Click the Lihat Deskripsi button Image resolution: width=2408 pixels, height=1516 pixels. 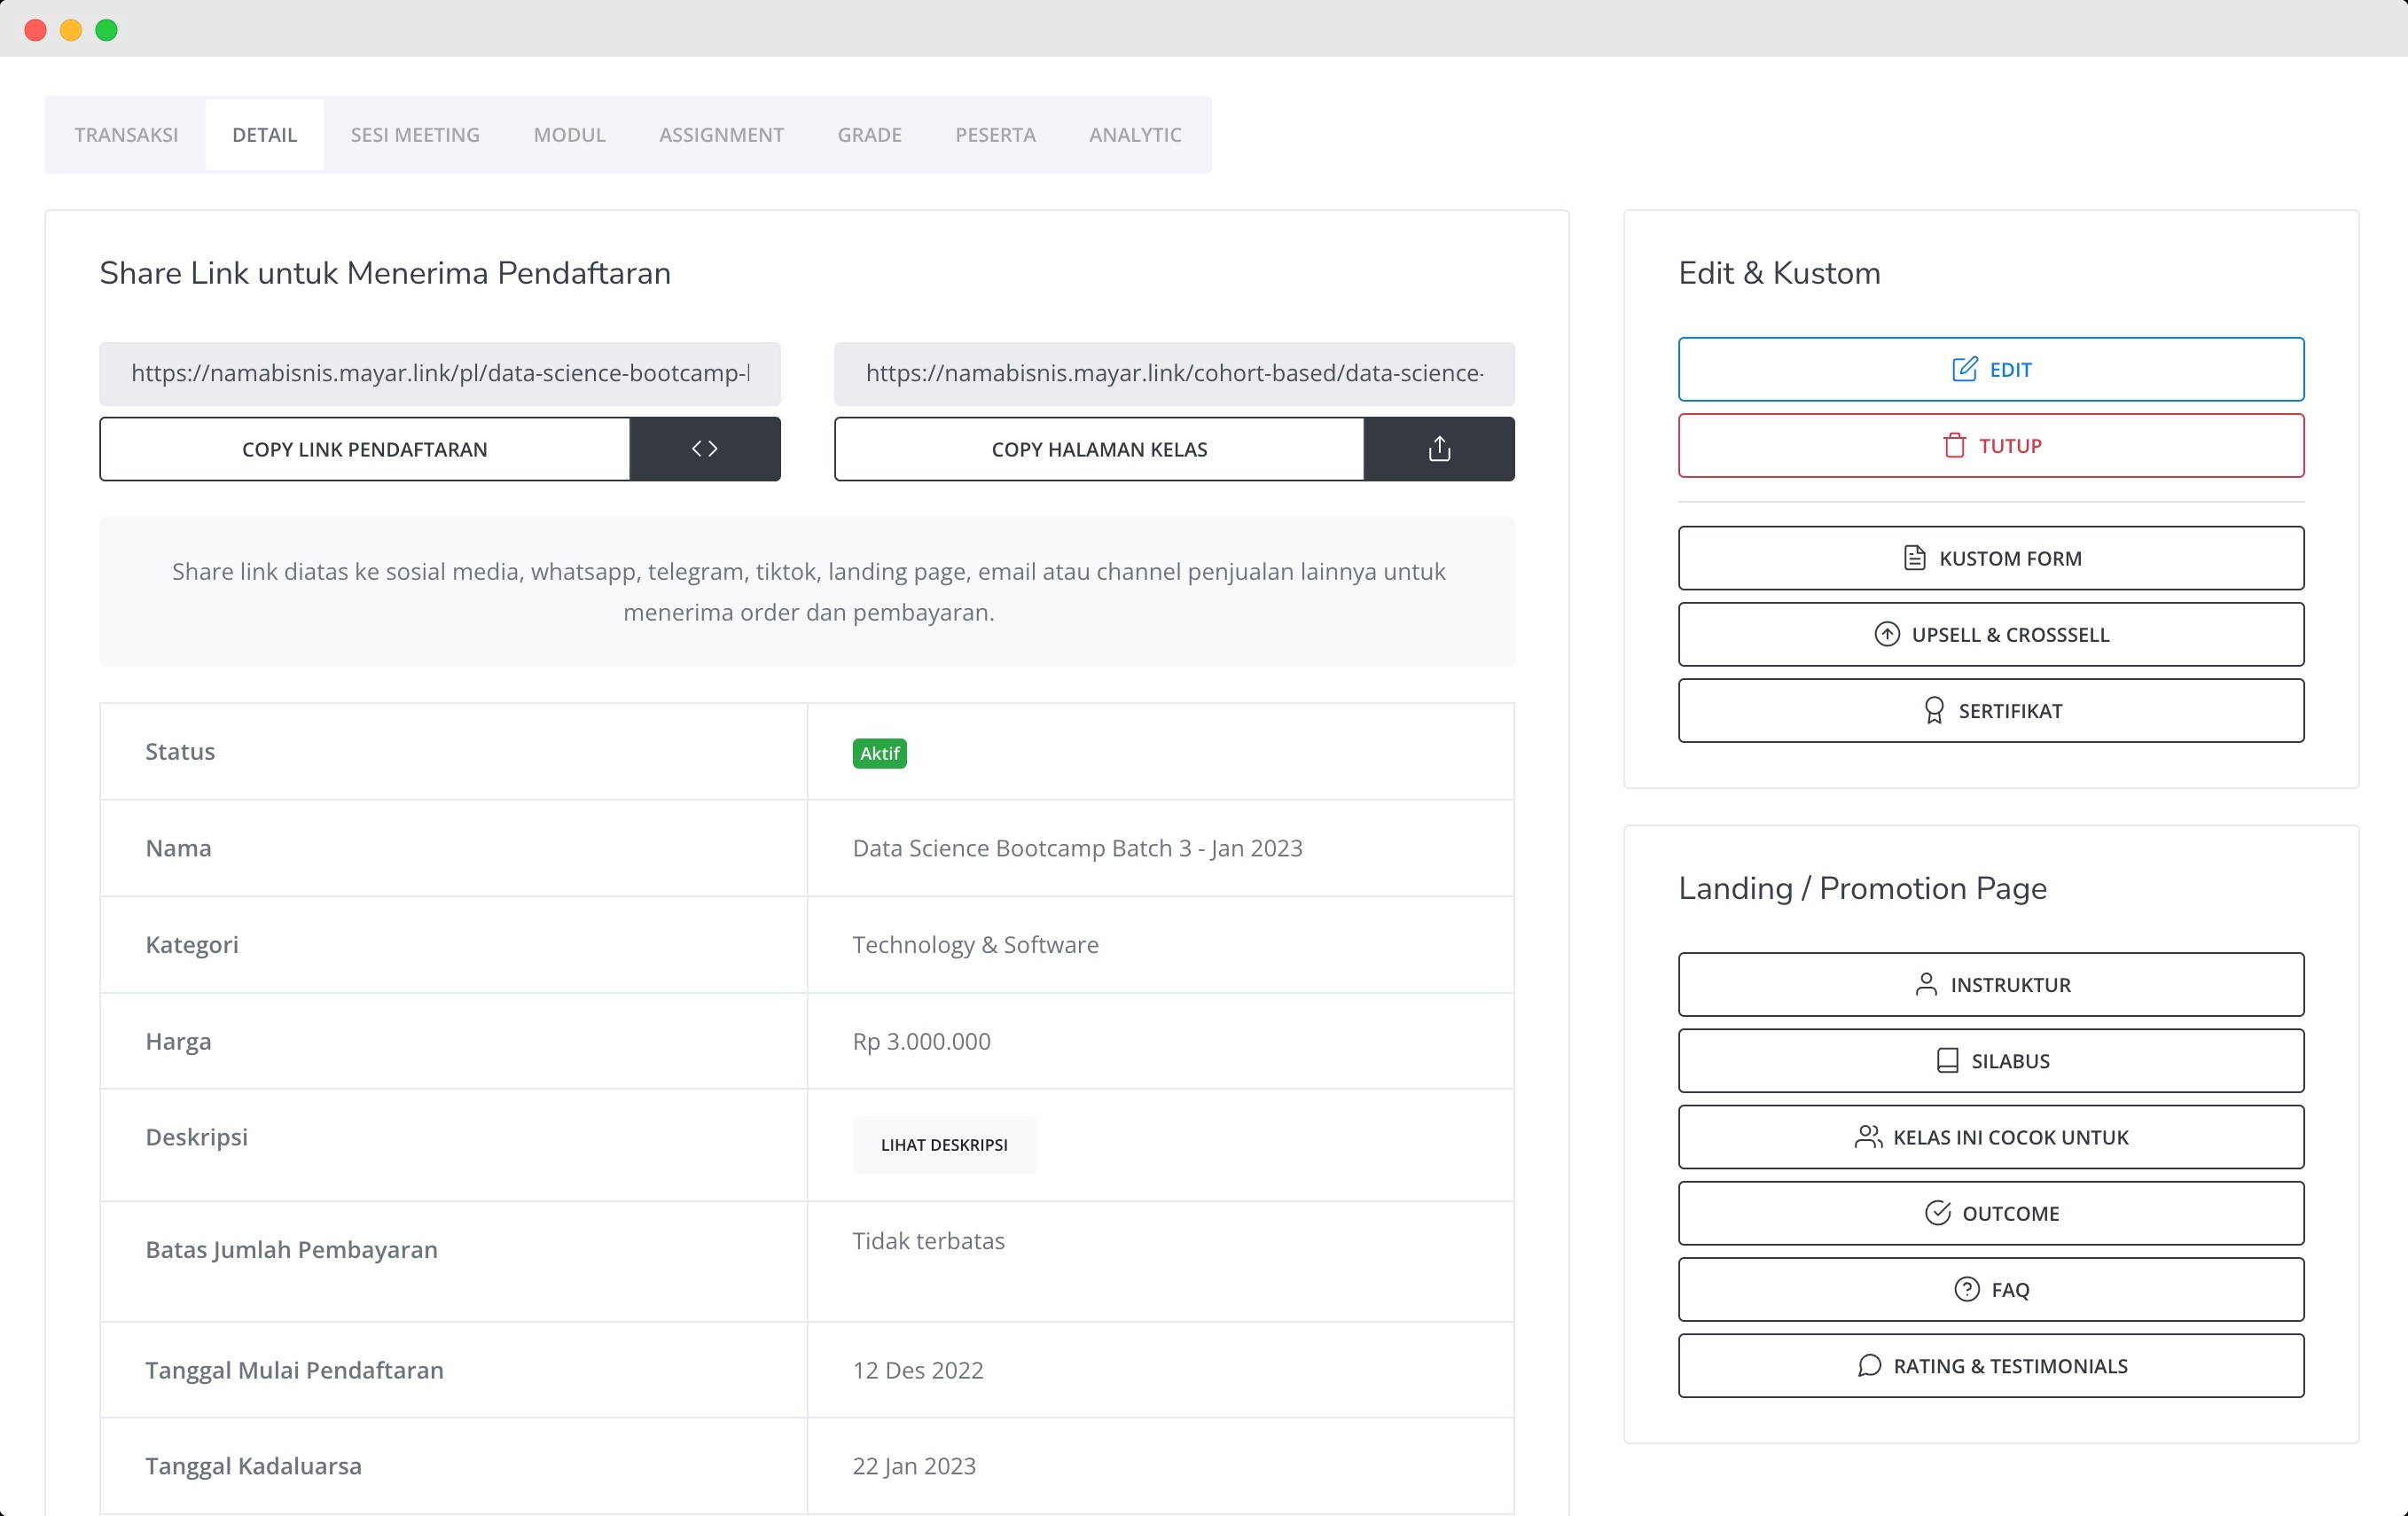[943, 1145]
